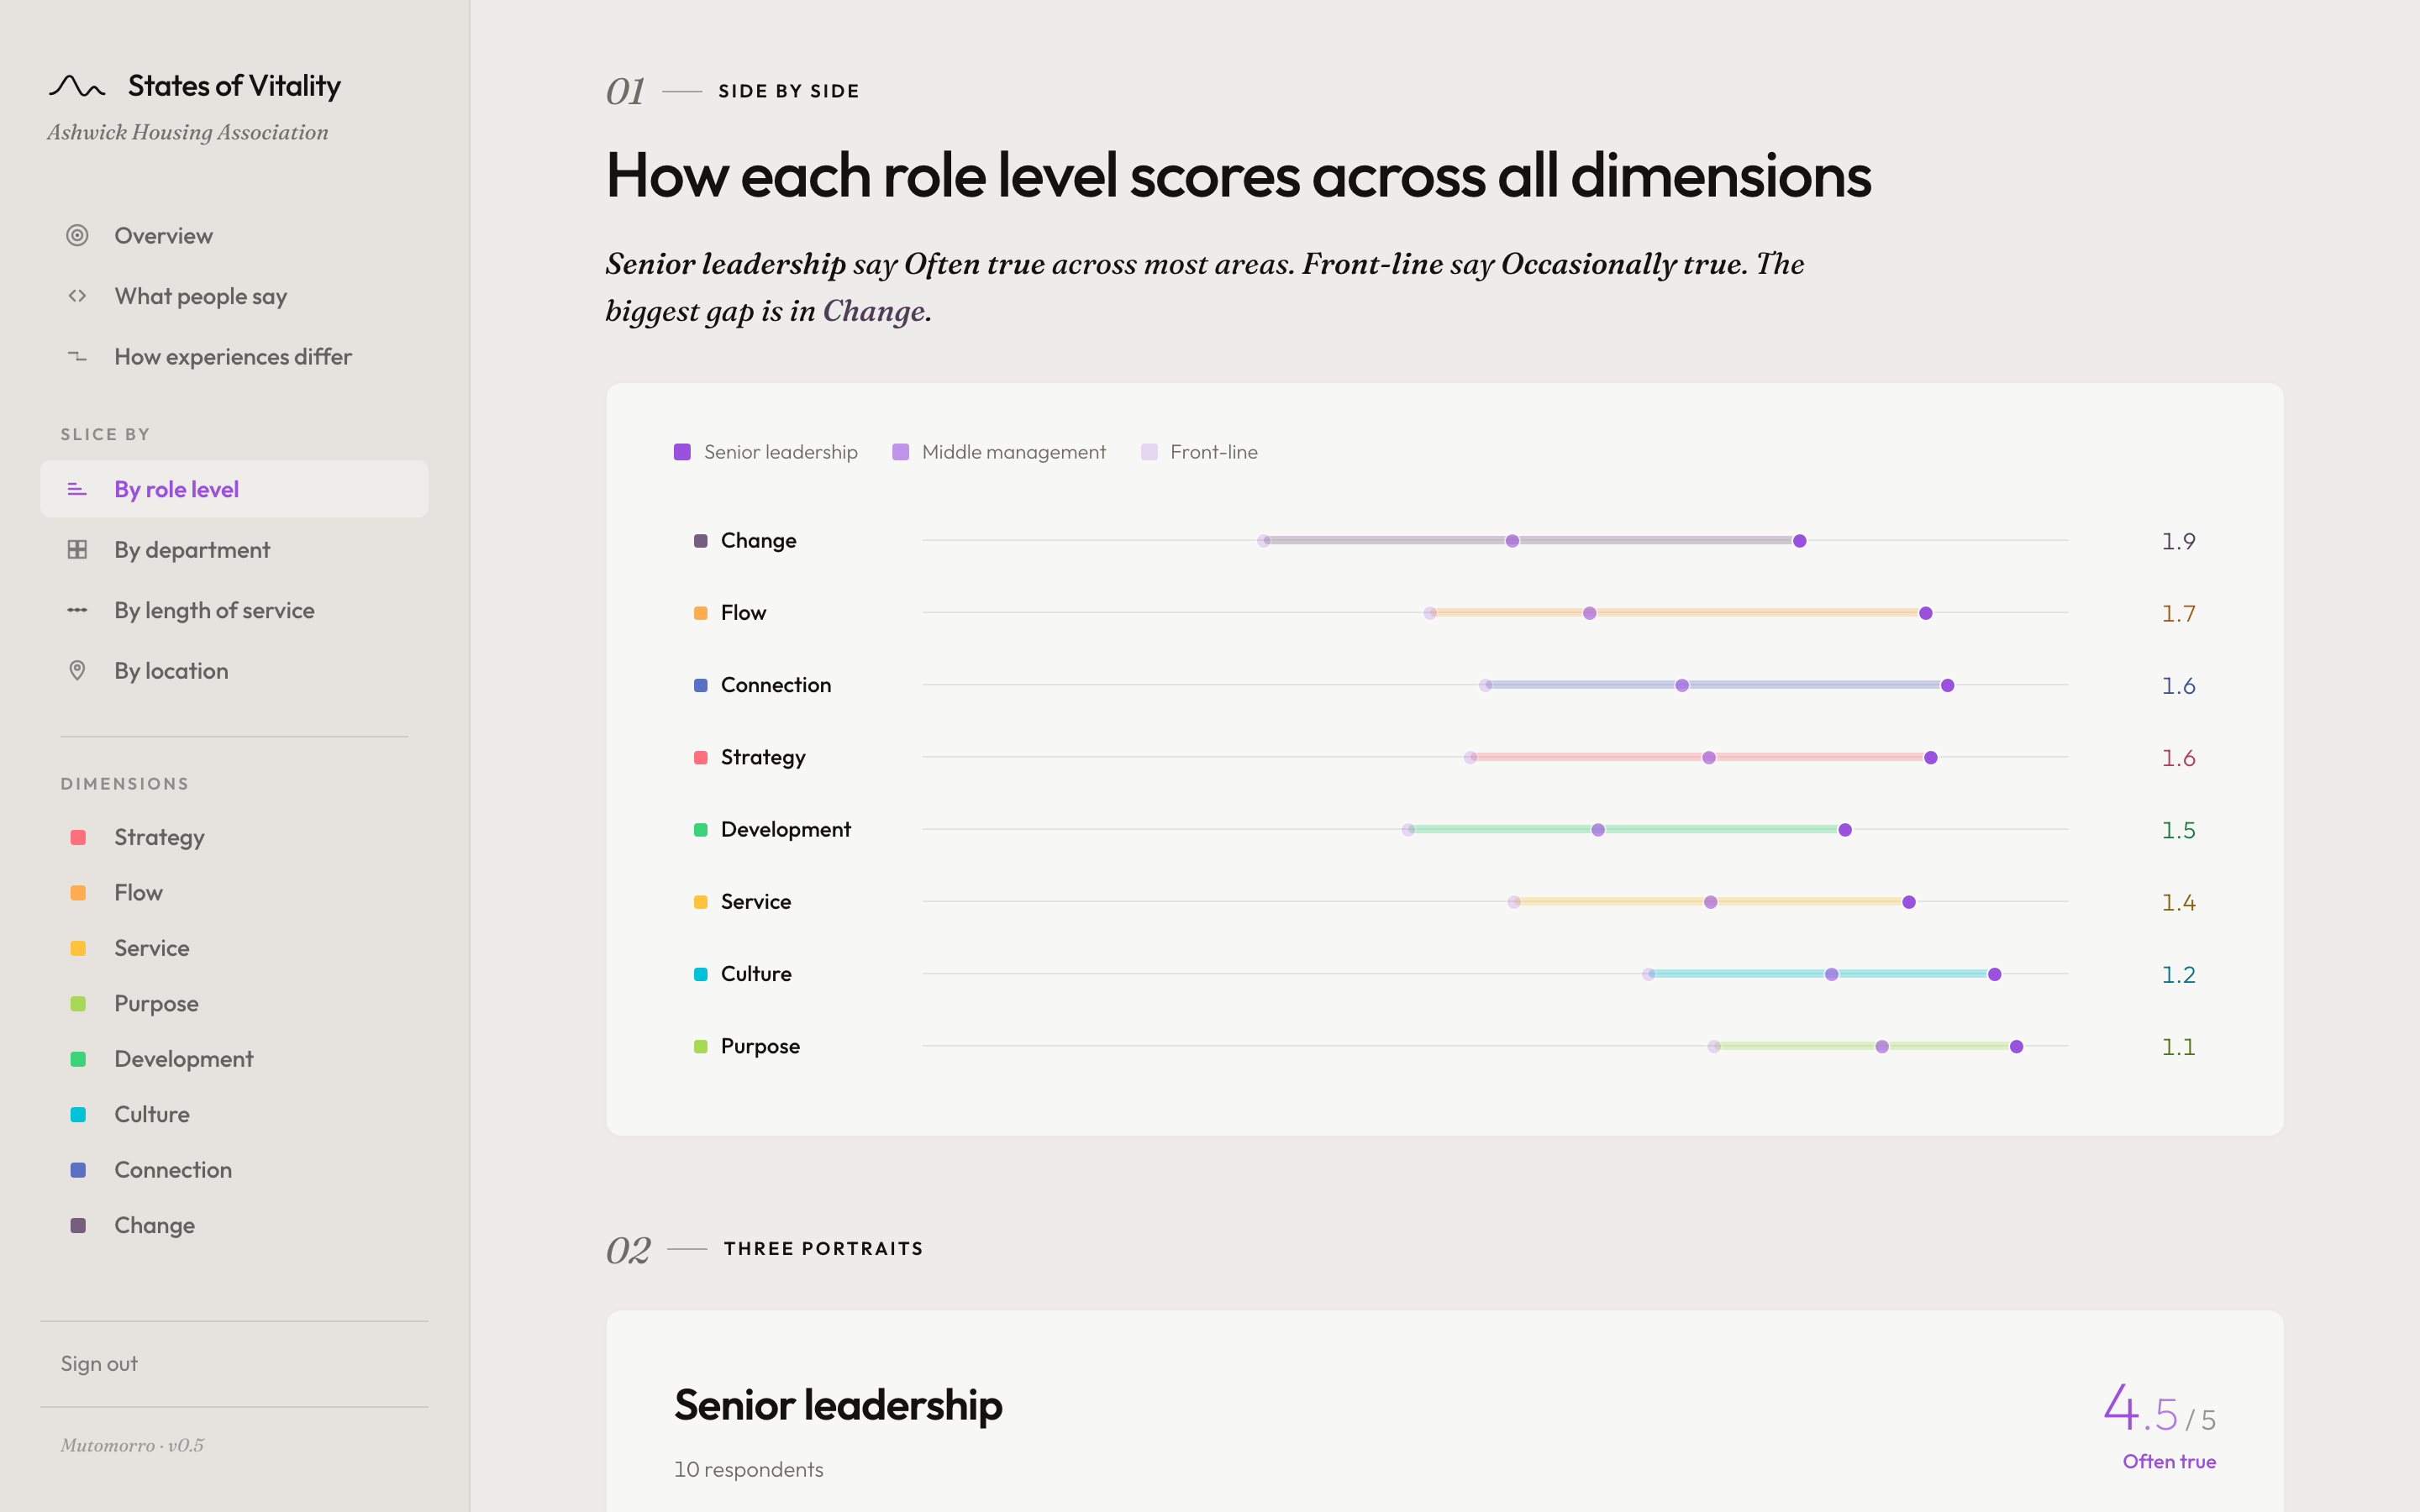Select Culture in the Dimensions list

click(152, 1114)
